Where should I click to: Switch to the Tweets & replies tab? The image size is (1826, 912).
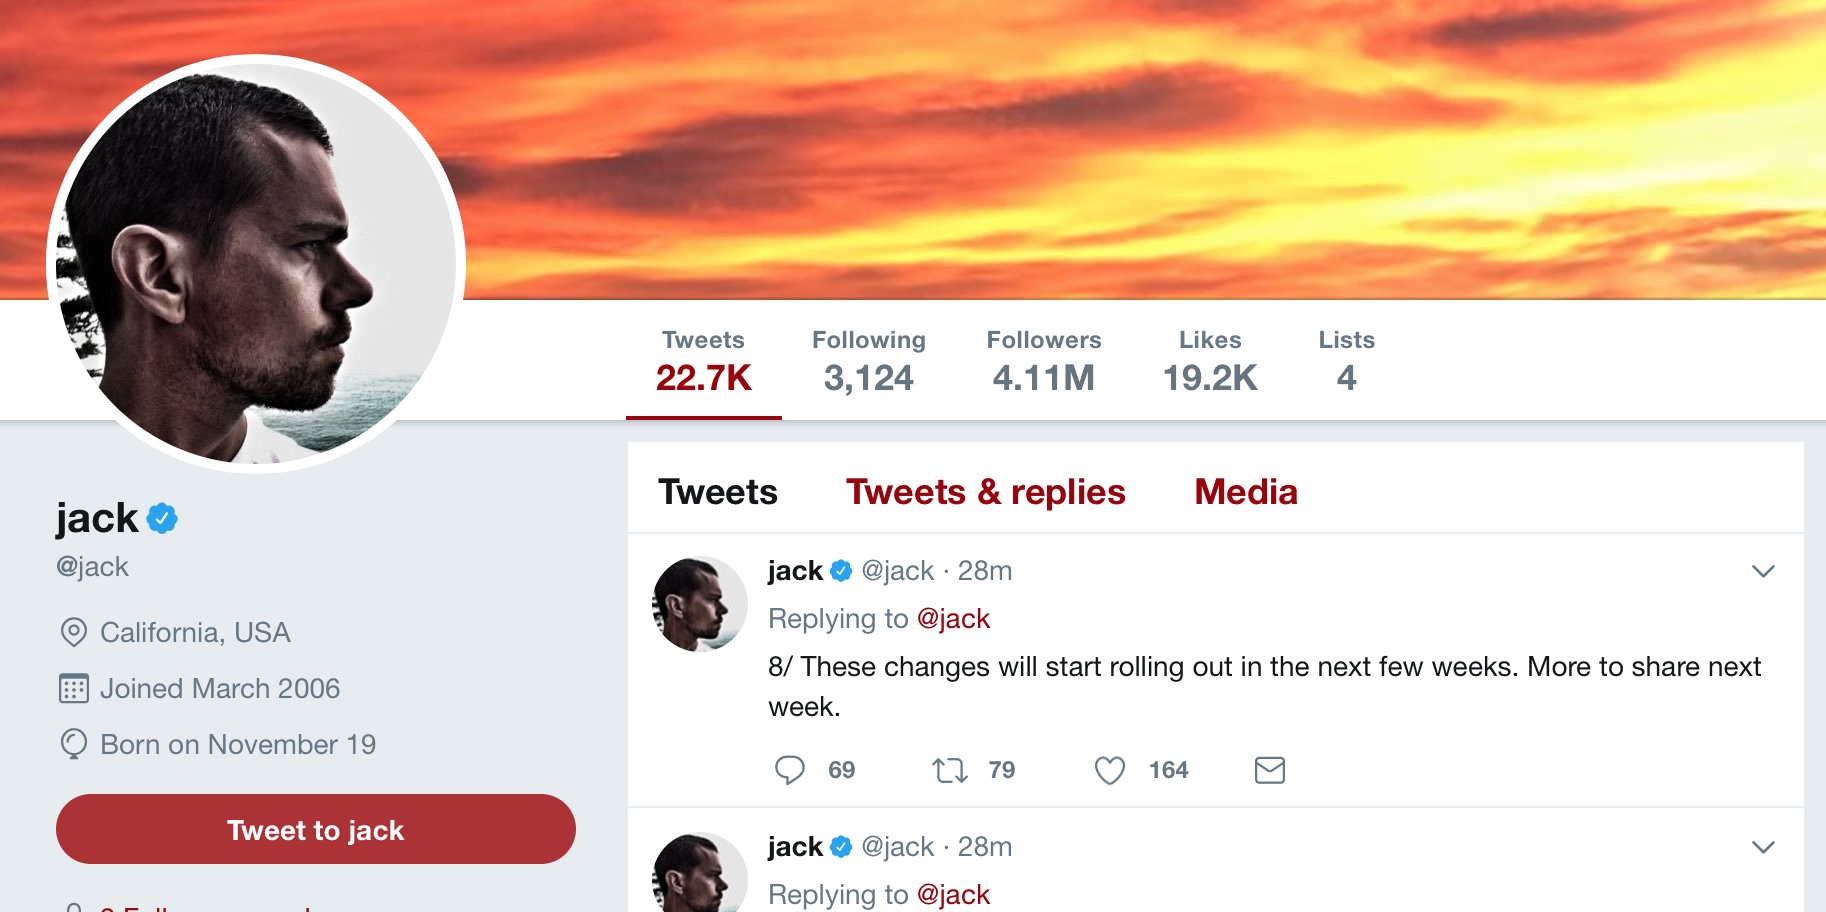pos(985,491)
